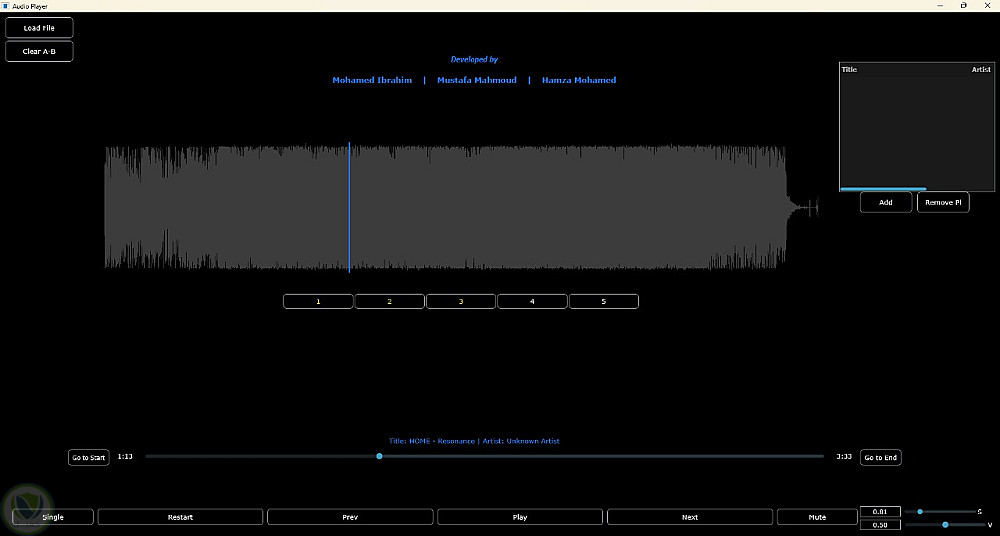This screenshot has width=1000, height=536.
Task: Click the name Mustafa Mahmoud
Action: [477, 80]
